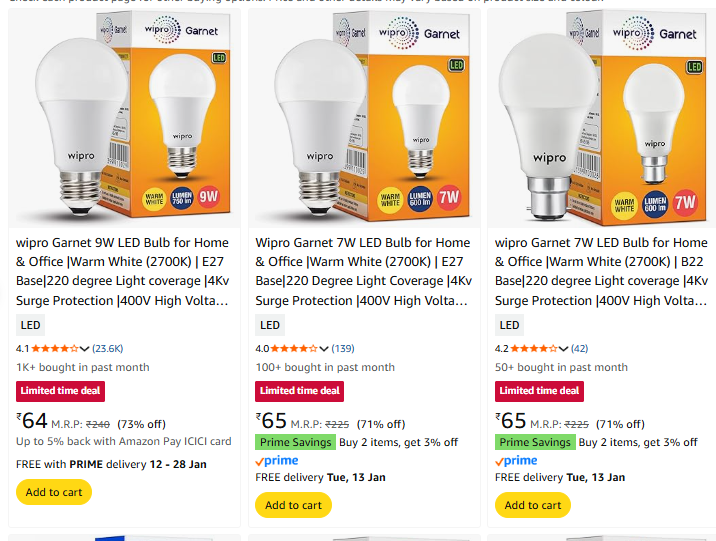Image resolution: width=716 pixels, height=541 pixels.
Task: Open the 7W B22 bulb product image
Action: pyautogui.click(x=602, y=120)
